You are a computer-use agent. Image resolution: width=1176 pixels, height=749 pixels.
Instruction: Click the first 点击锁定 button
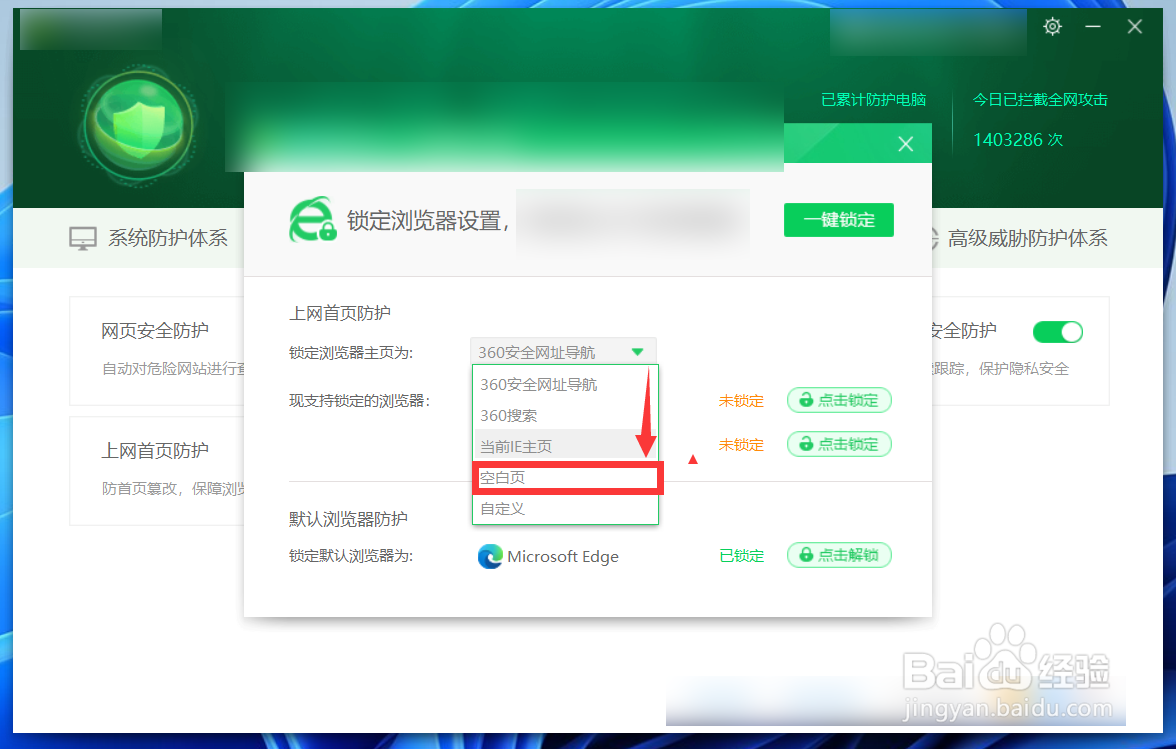[x=839, y=400]
